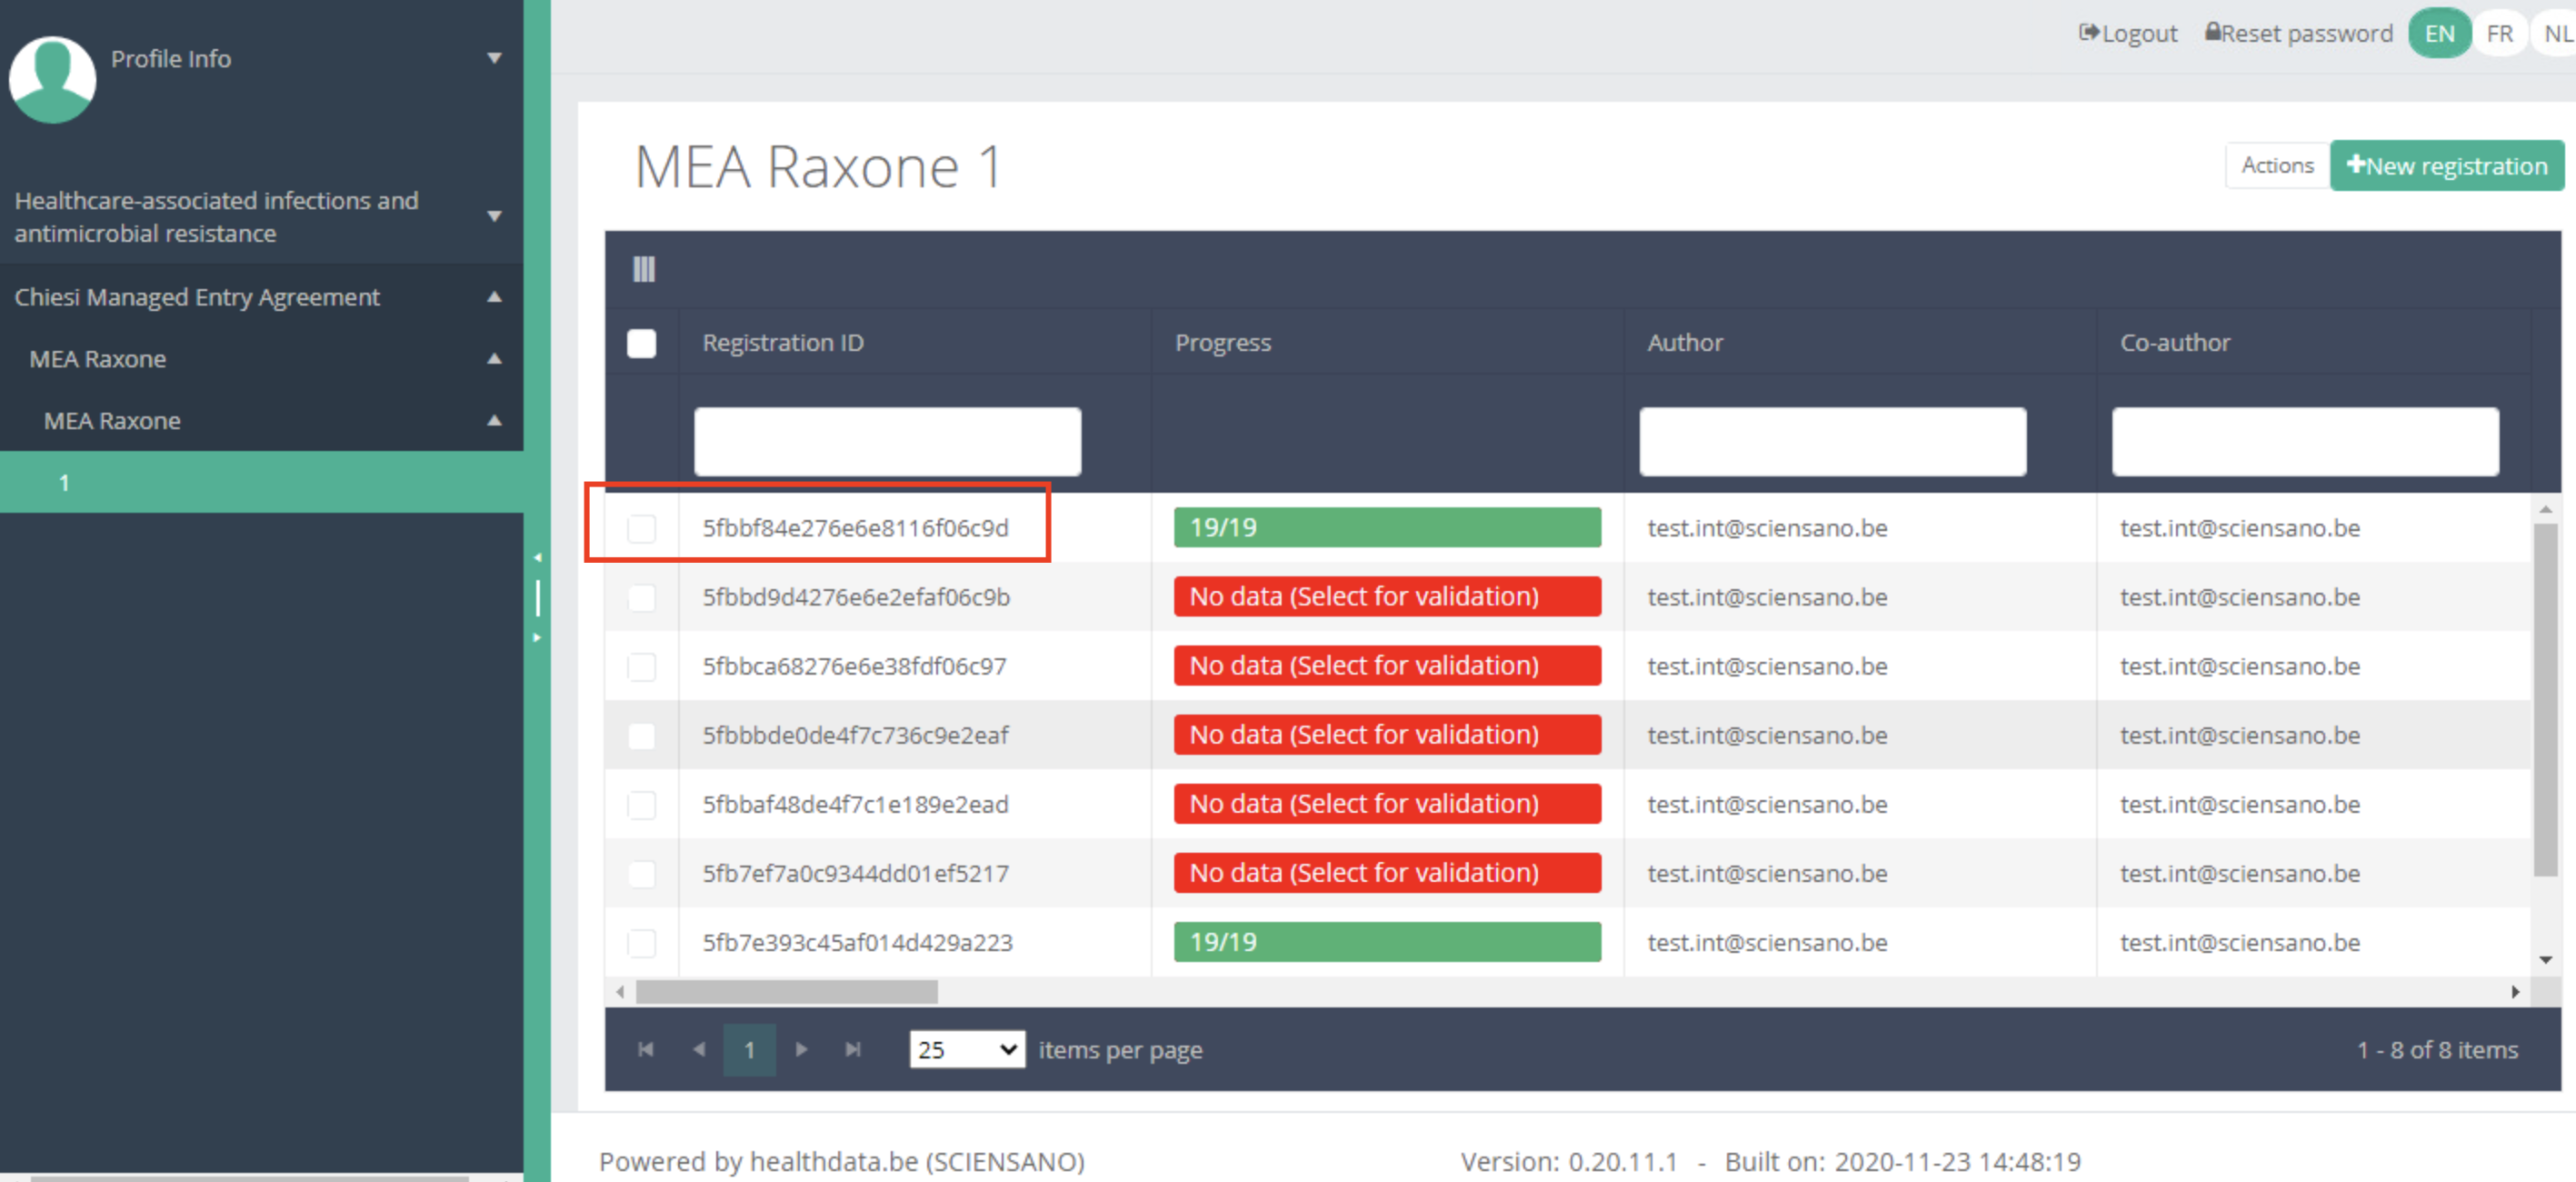
Task: Sort by Author column header
Action: pyautogui.click(x=1685, y=343)
